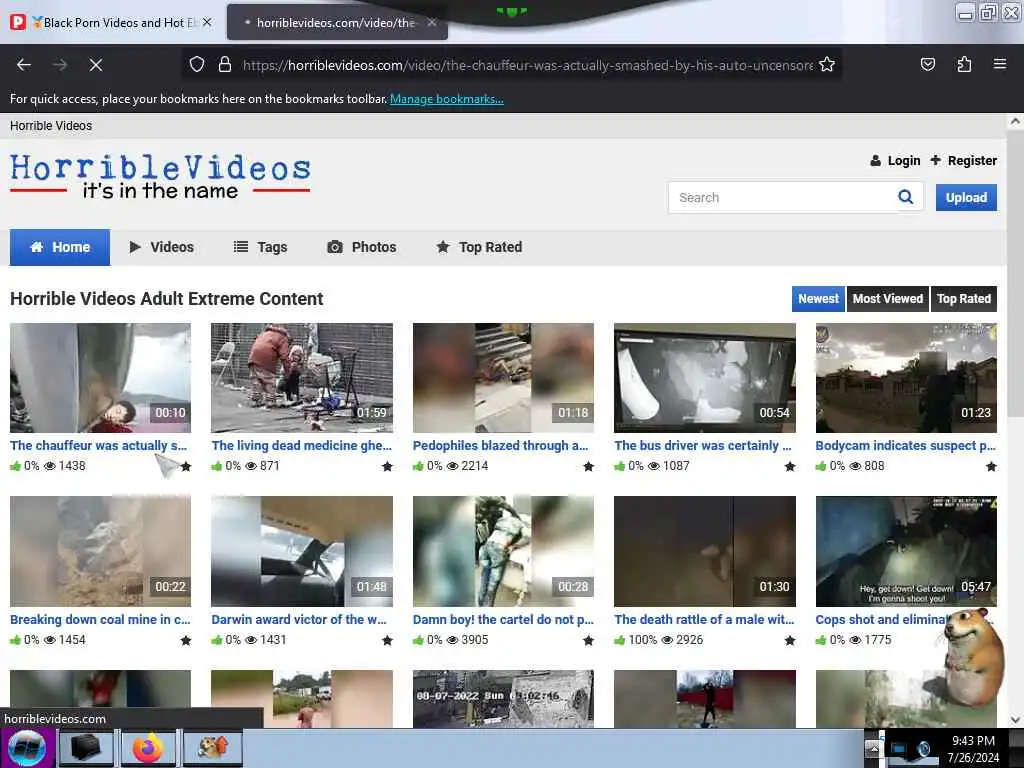Open the Videos navigation item
Image resolution: width=1024 pixels, height=768 pixels.
click(x=162, y=247)
